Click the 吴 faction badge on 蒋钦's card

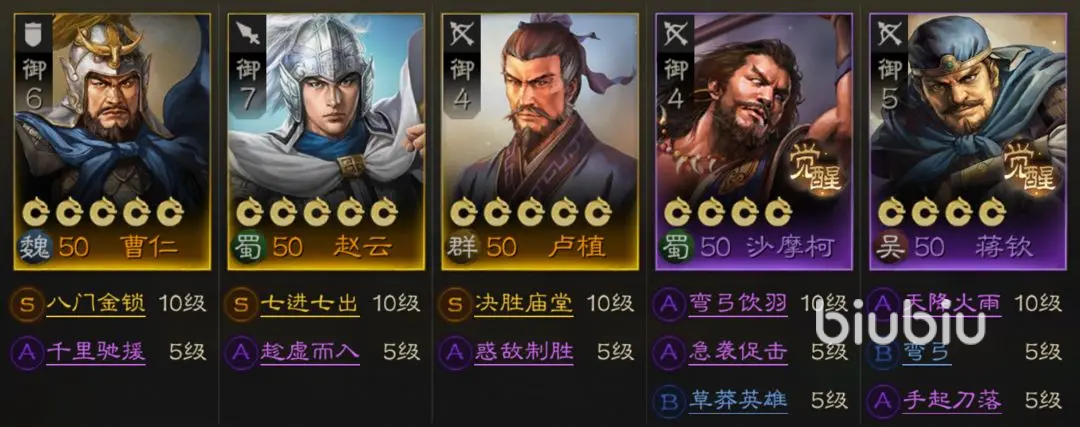coord(890,247)
